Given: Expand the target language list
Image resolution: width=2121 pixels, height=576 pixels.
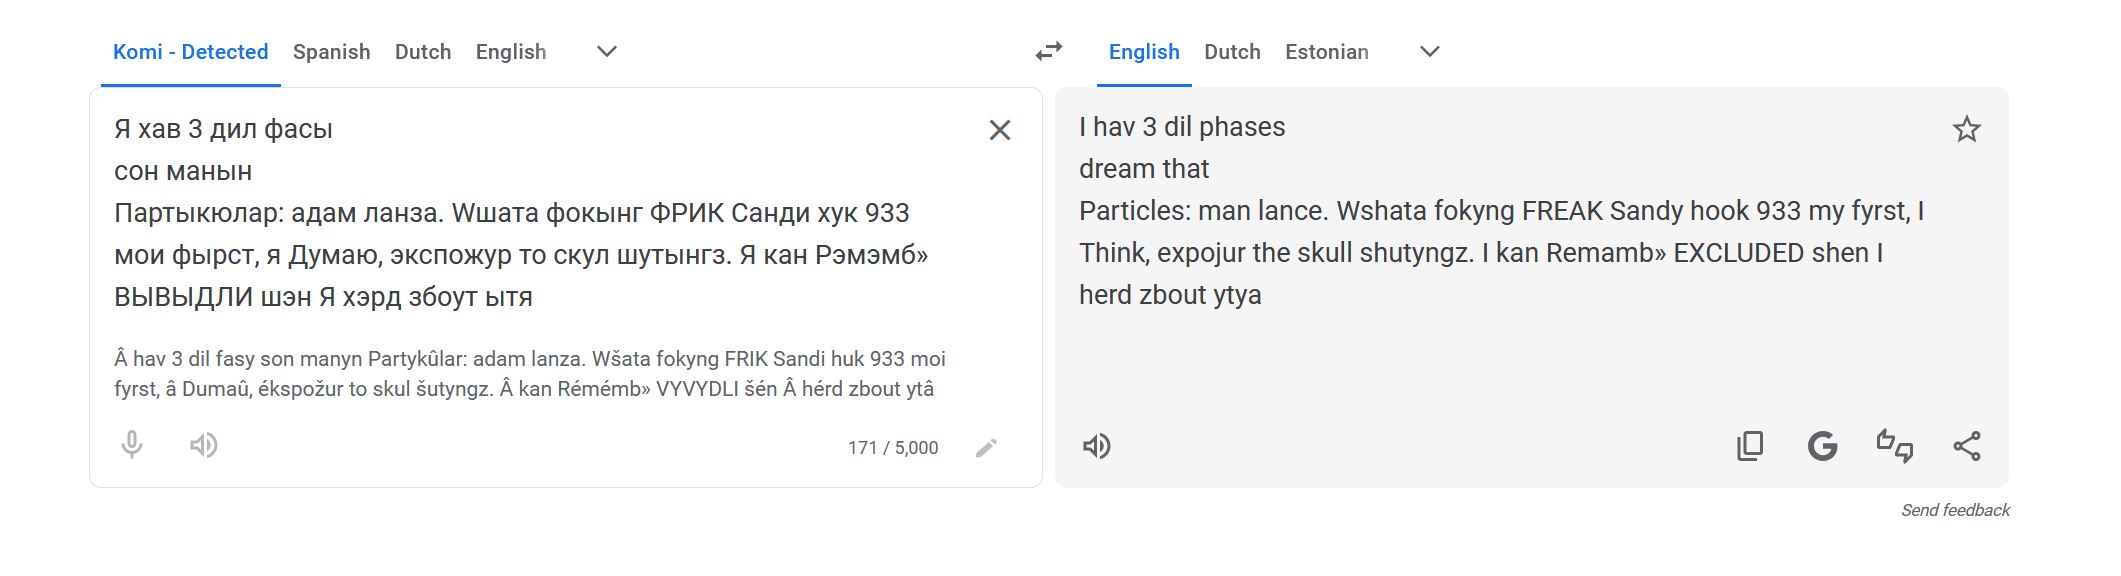Looking at the screenshot, I should pyautogui.click(x=1430, y=51).
